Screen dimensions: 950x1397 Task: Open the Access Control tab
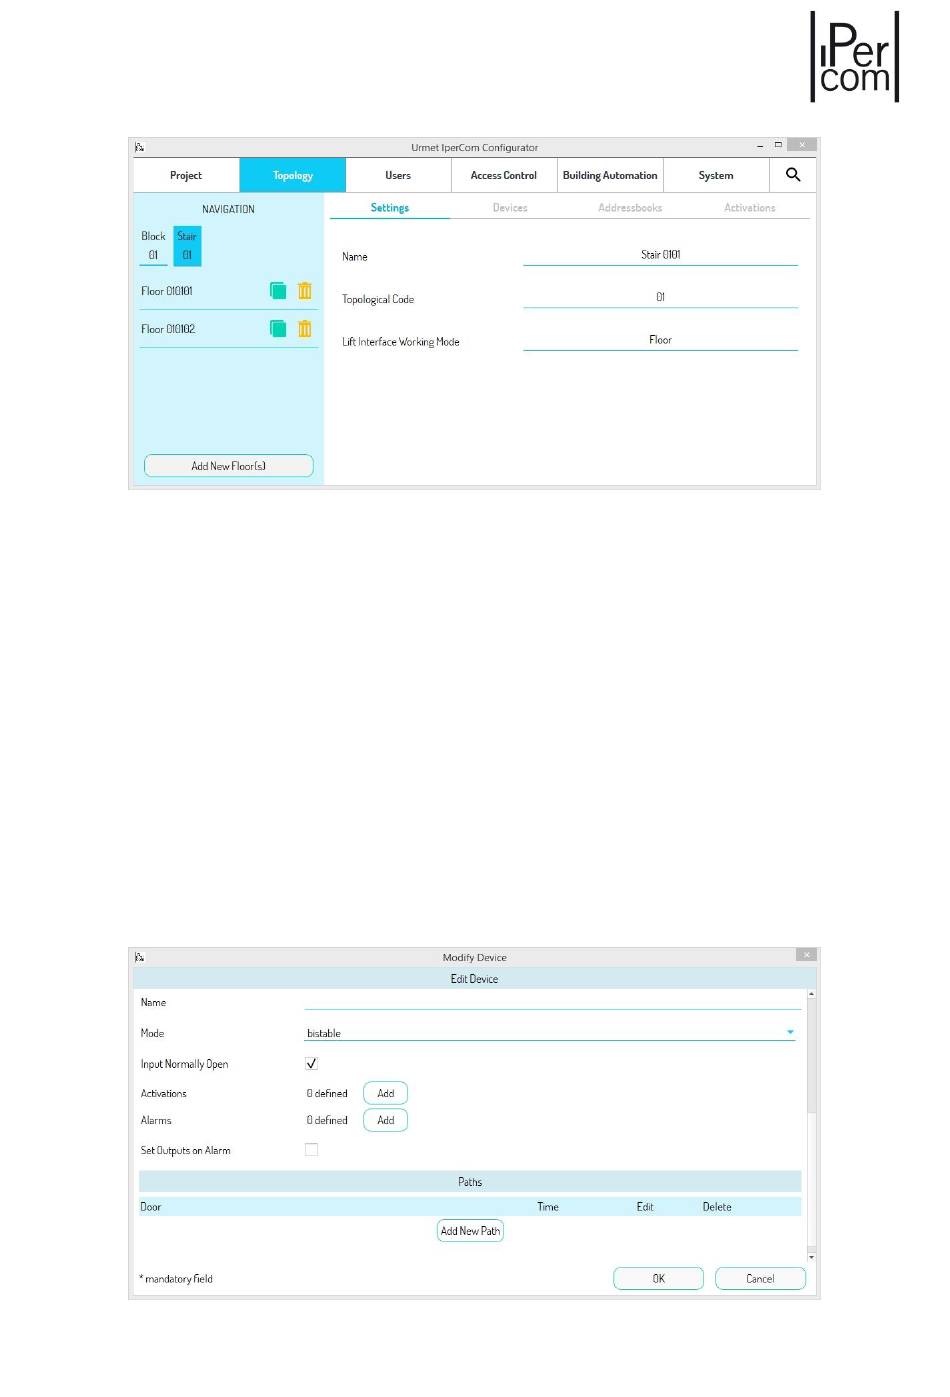point(504,175)
